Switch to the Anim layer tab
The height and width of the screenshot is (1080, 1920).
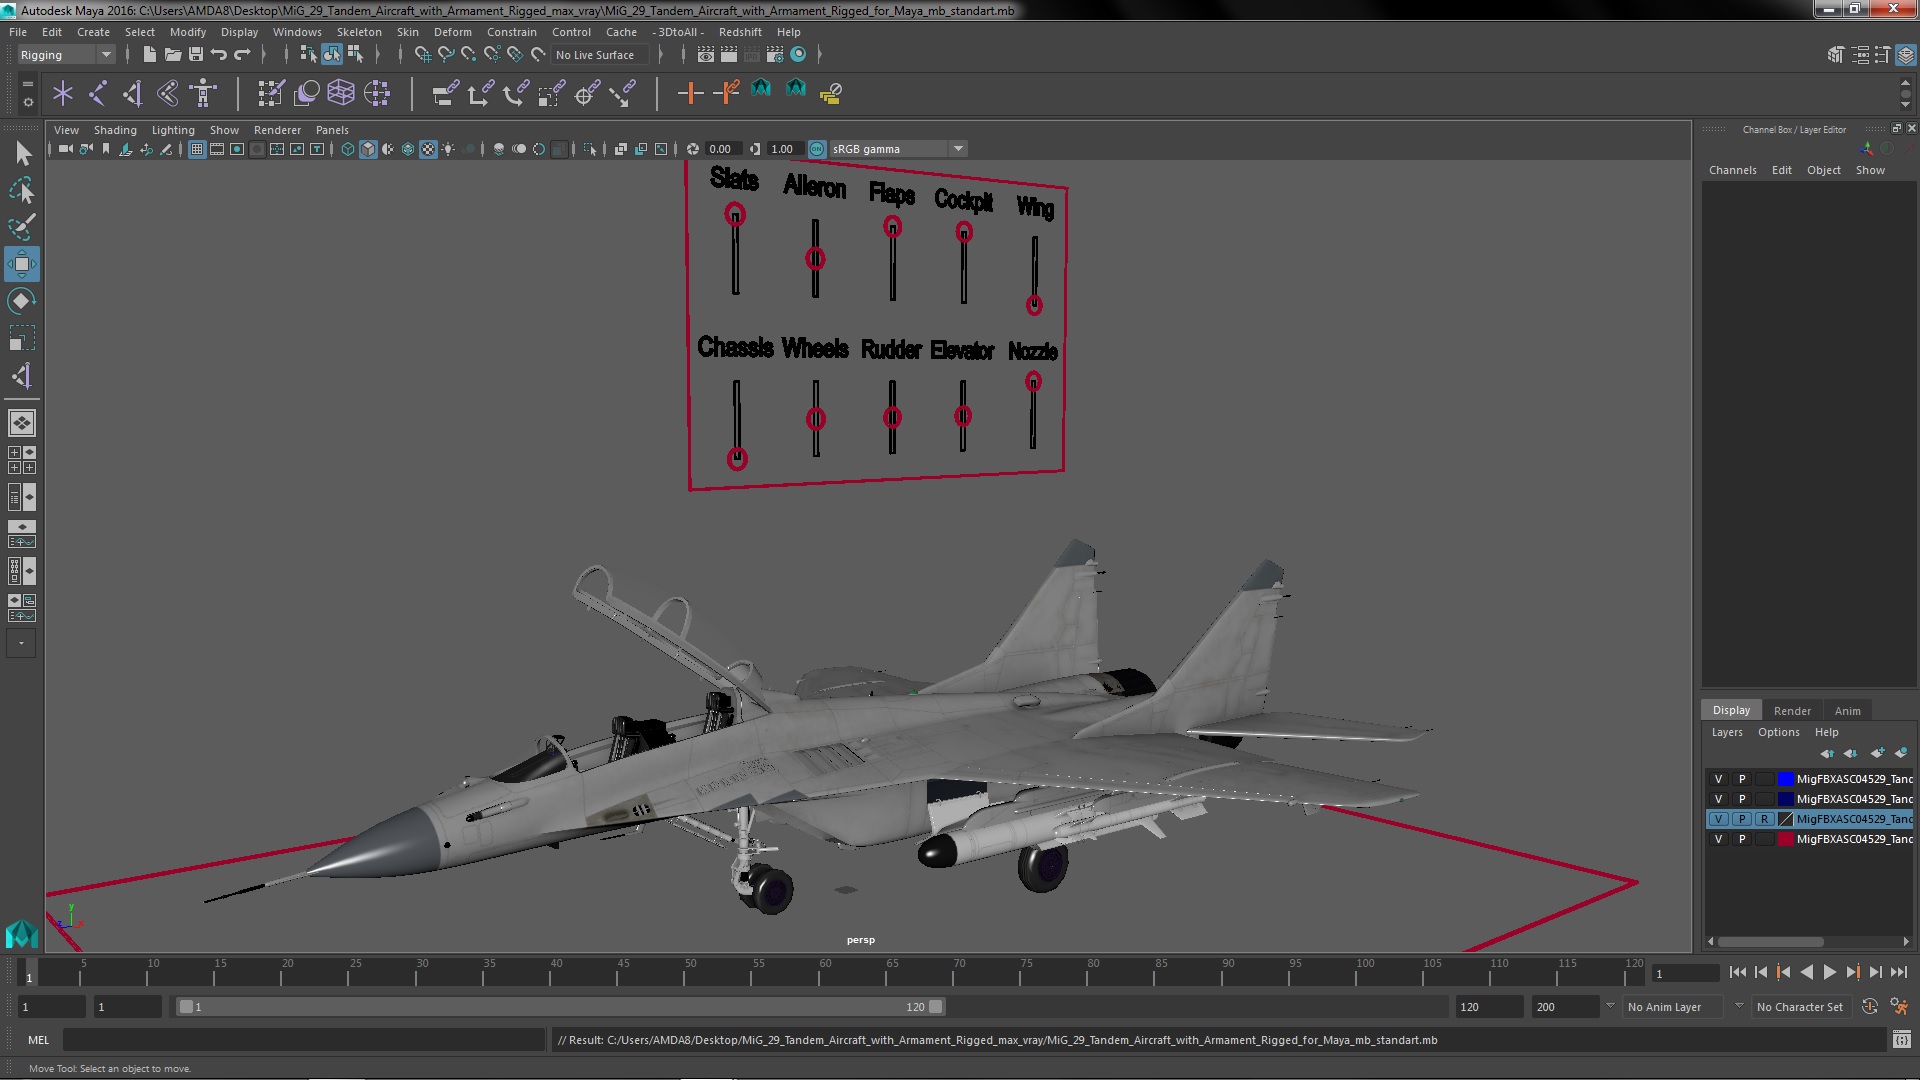tap(1847, 711)
